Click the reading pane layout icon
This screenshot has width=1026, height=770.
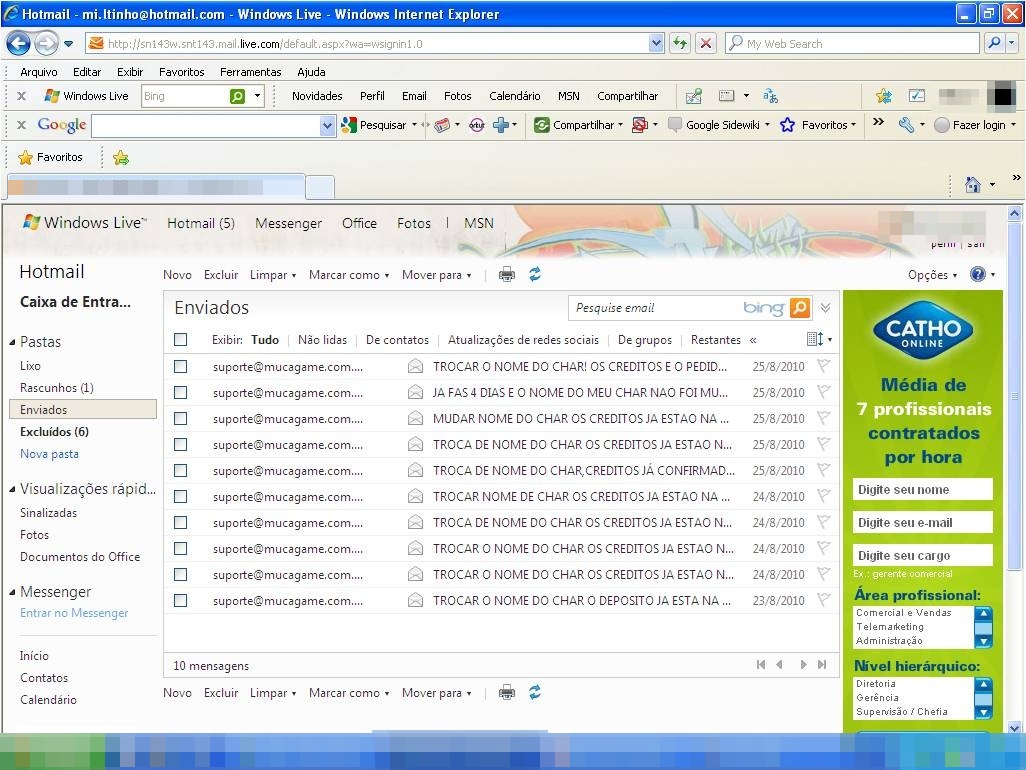[x=815, y=340]
